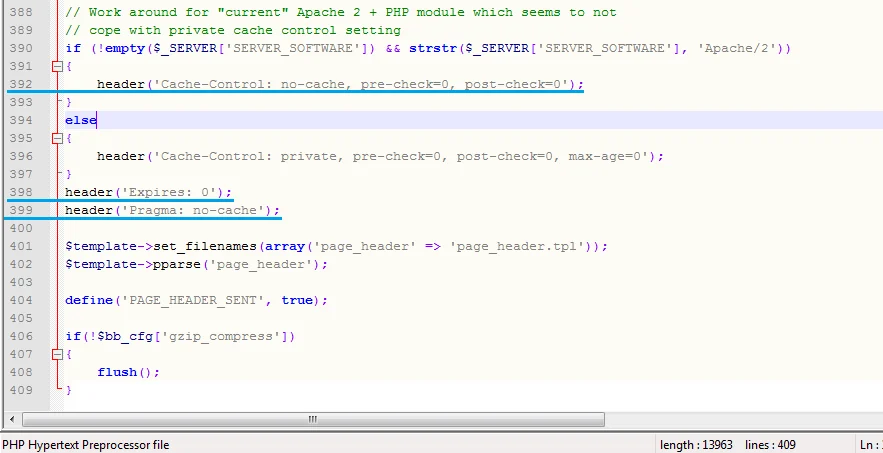Viewport: 883px width, 453px height.
Task: Click the flush() call on line 408
Action: [128, 372]
